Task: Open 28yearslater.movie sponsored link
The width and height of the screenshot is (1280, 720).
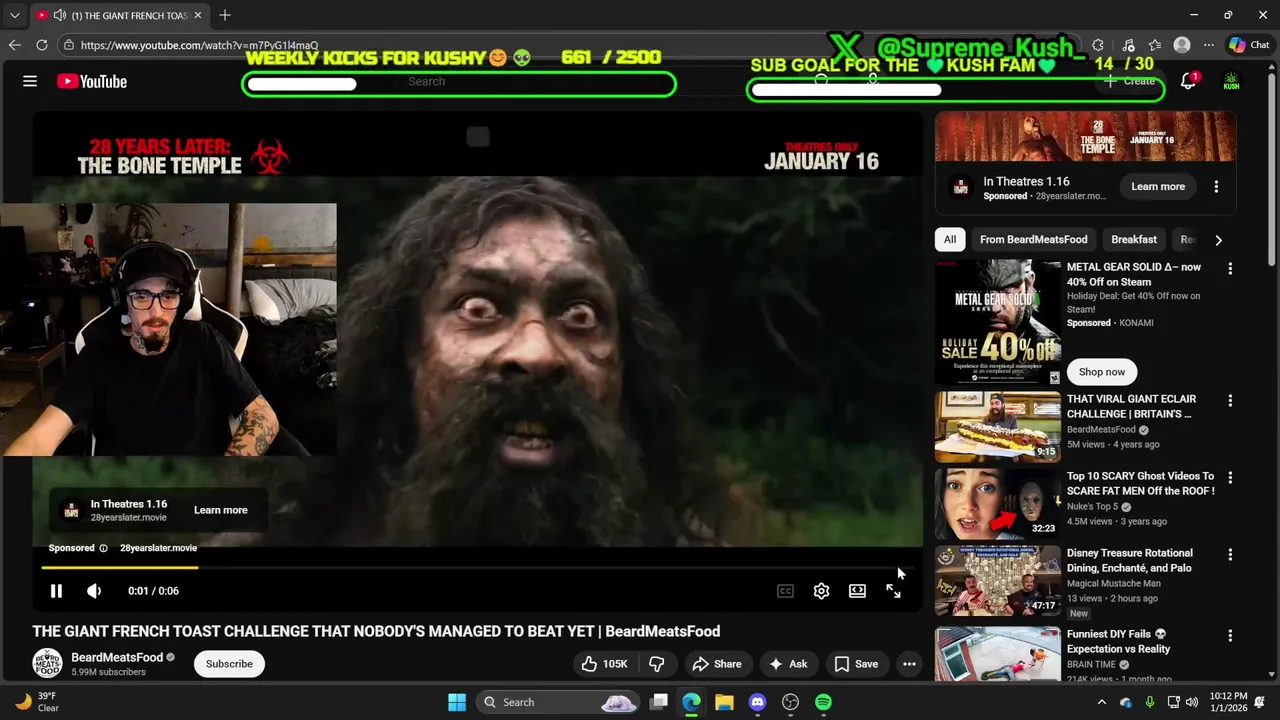Action: (158, 548)
